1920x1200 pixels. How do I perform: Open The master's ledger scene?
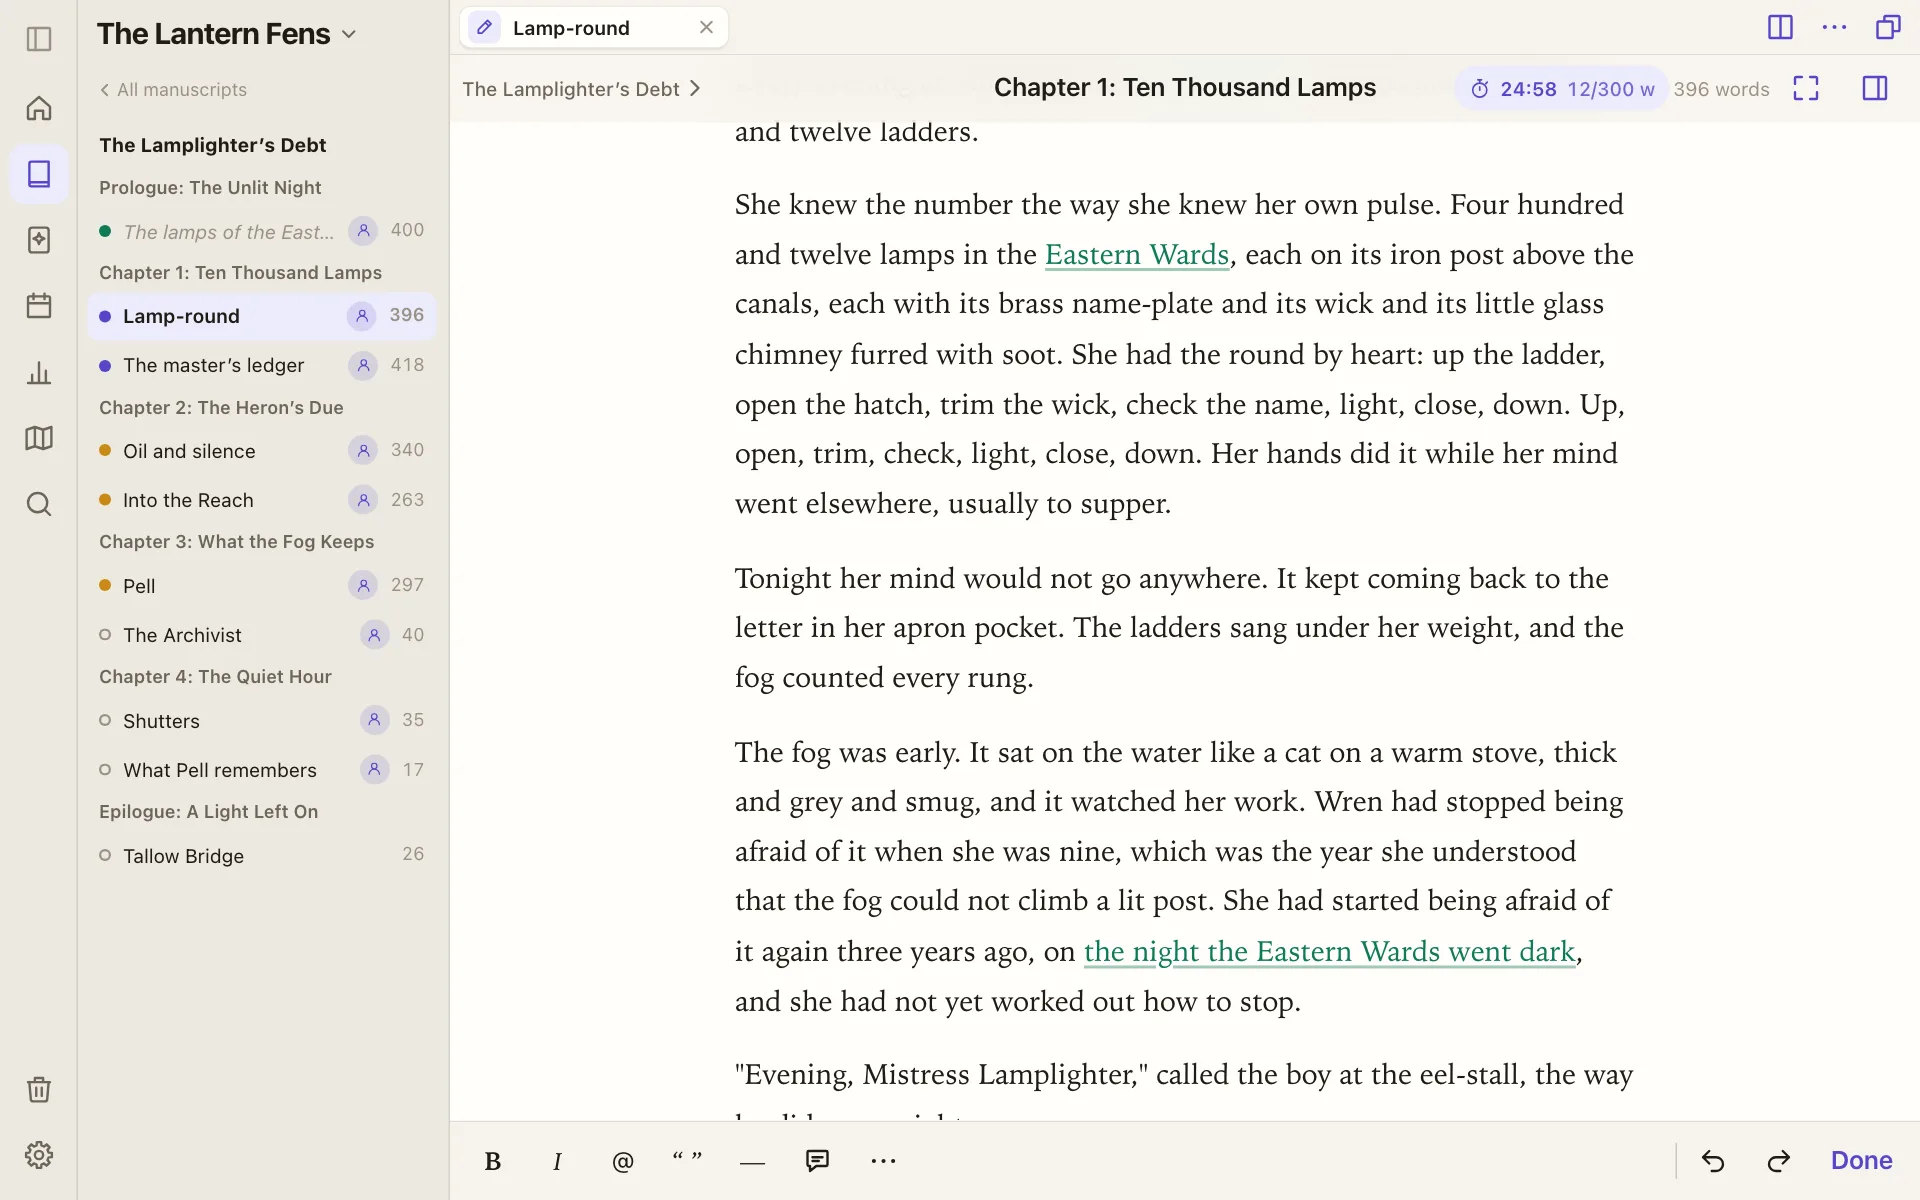click(x=262, y=365)
